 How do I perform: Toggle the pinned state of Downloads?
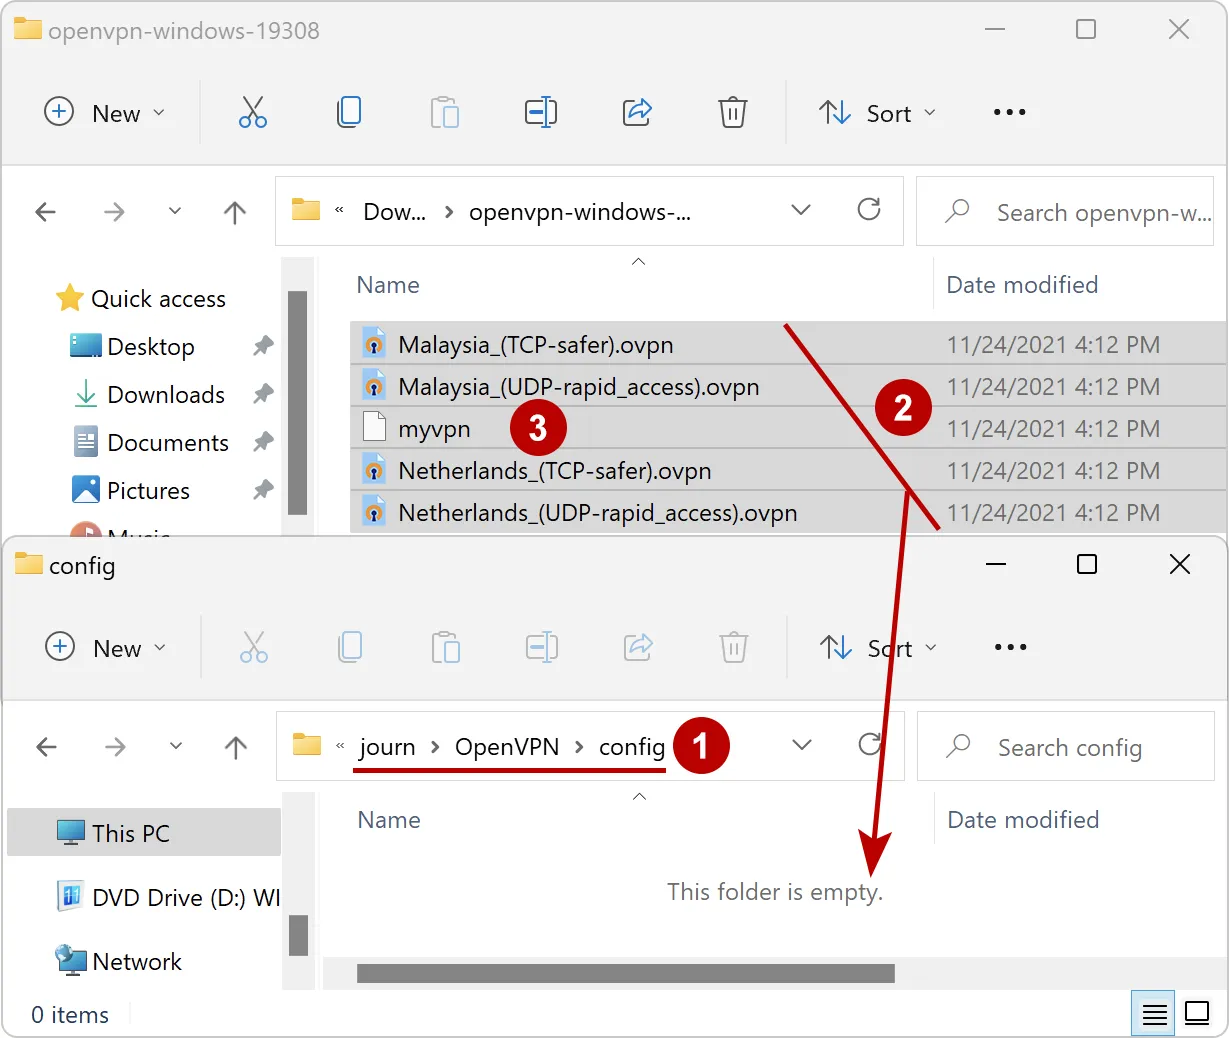coord(262,394)
